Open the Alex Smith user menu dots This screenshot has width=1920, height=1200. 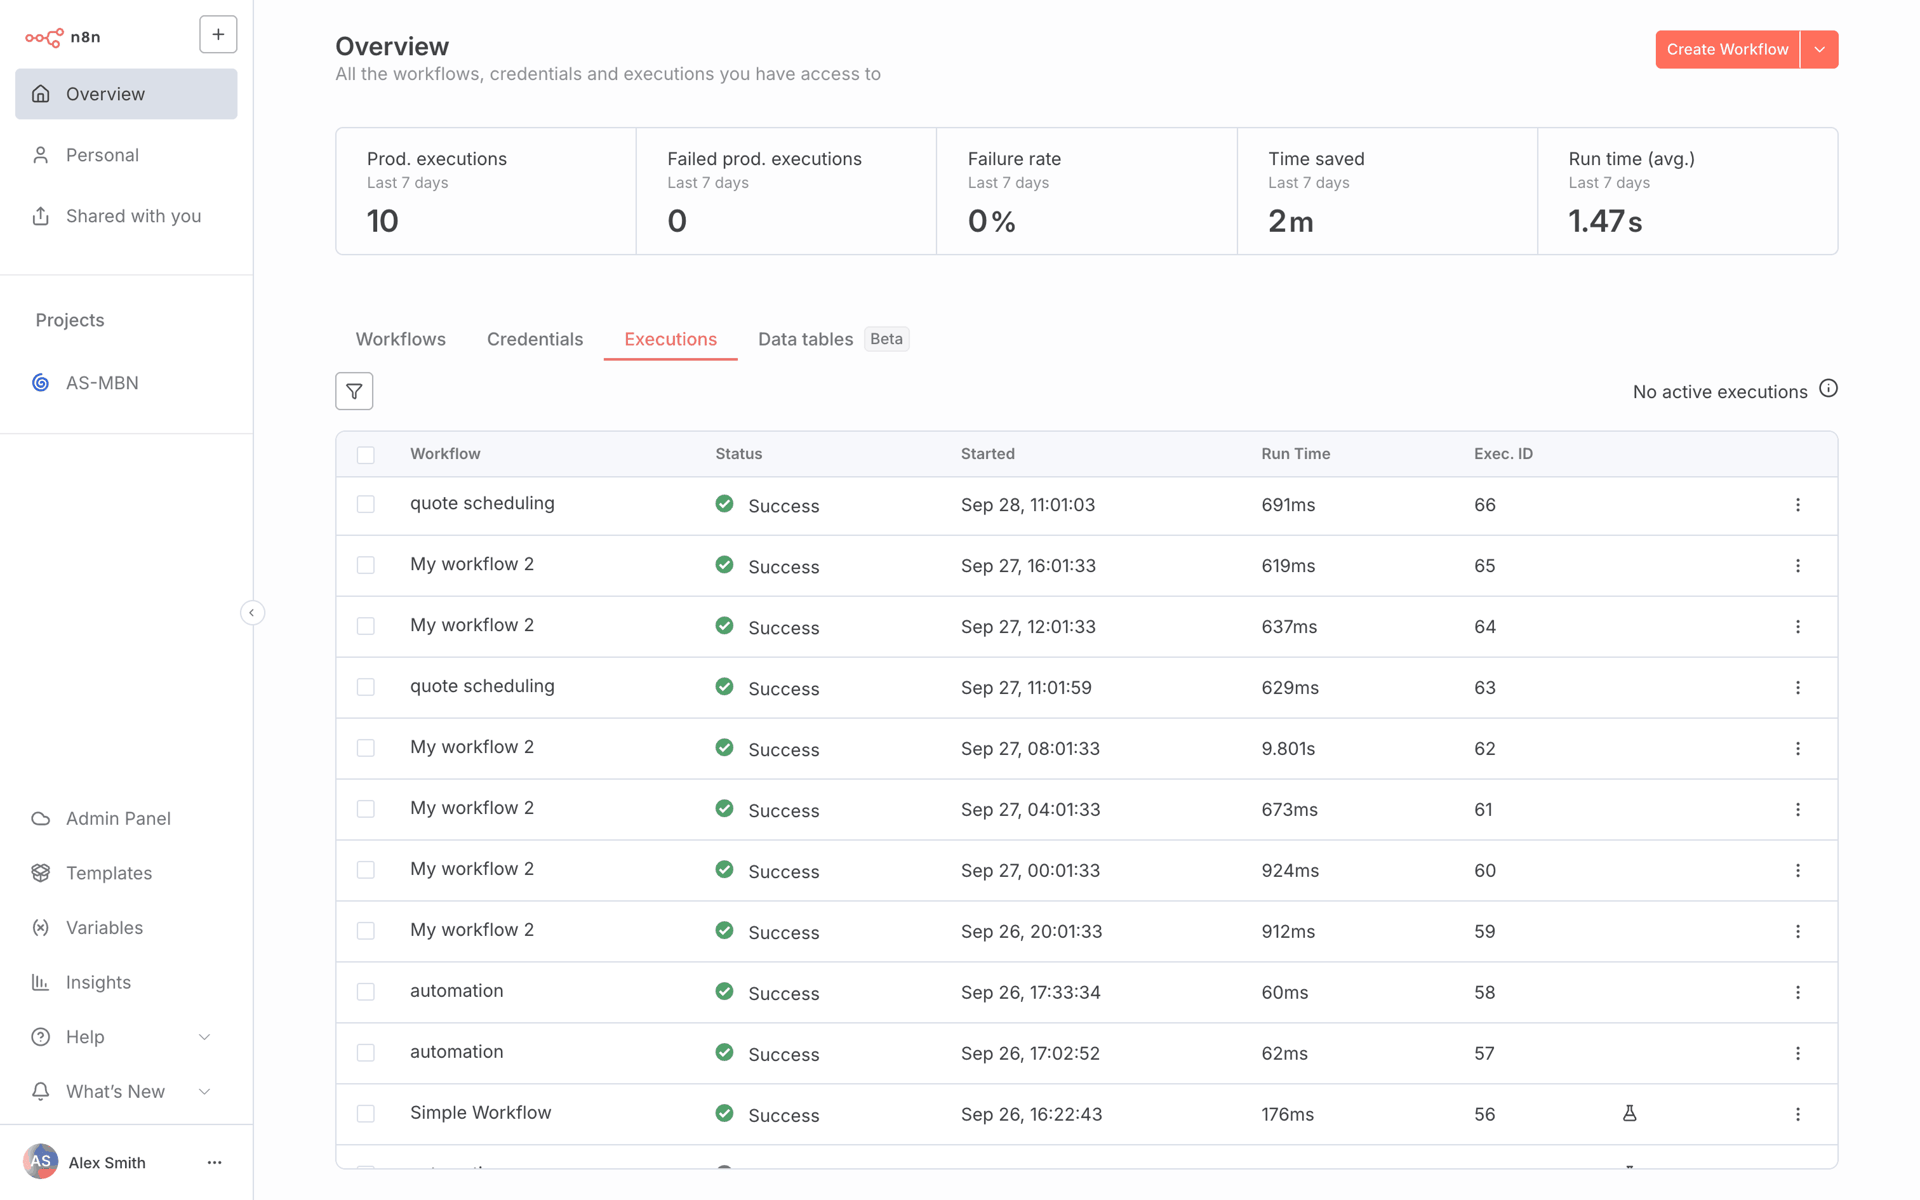click(214, 1162)
